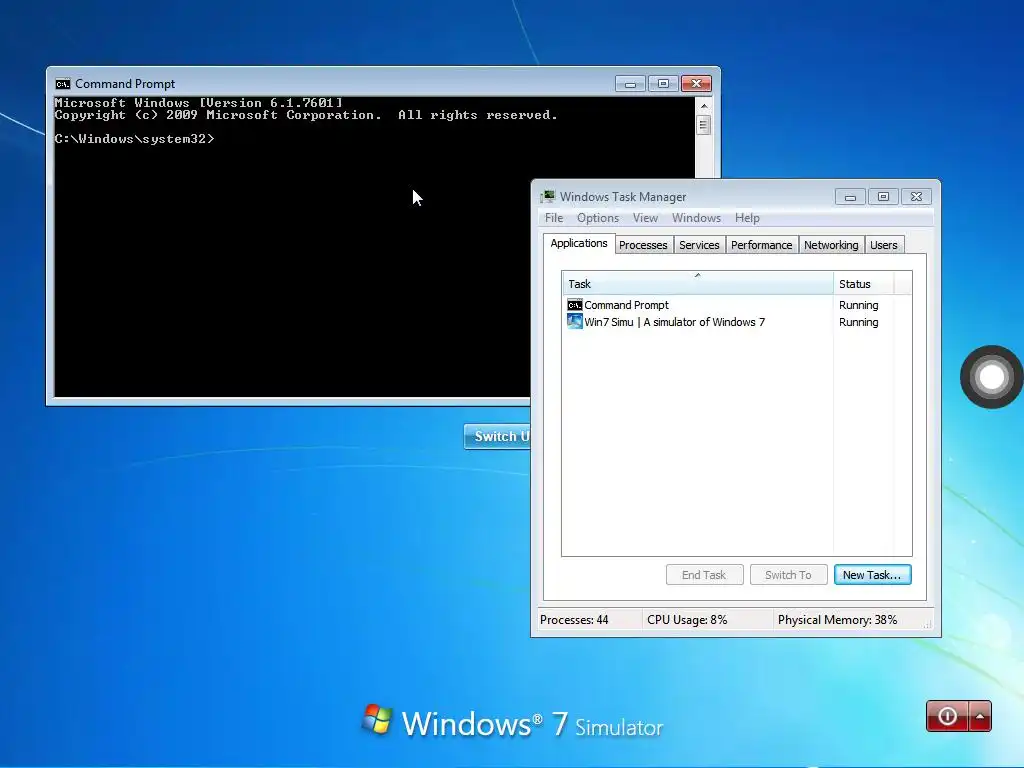The image size is (1024, 768).
Task: Click the red power shutdown button
Action: point(948,716)
